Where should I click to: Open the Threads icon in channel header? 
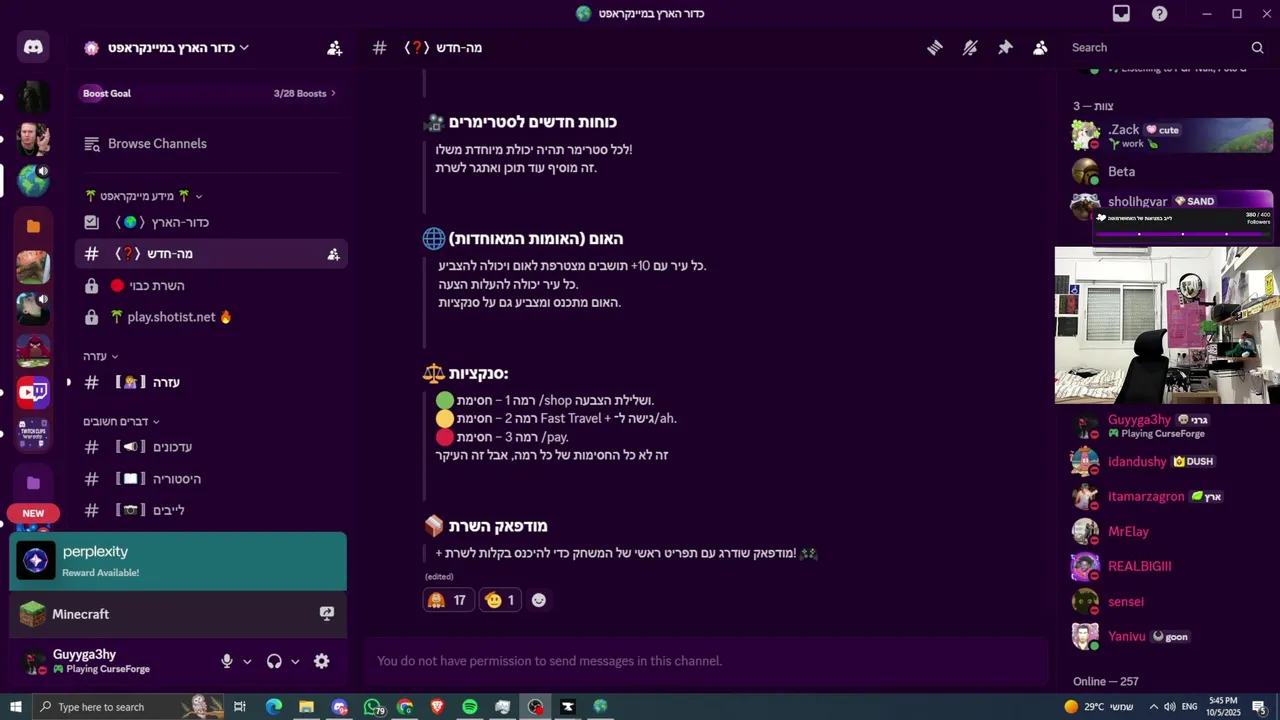tap(935, 47)
